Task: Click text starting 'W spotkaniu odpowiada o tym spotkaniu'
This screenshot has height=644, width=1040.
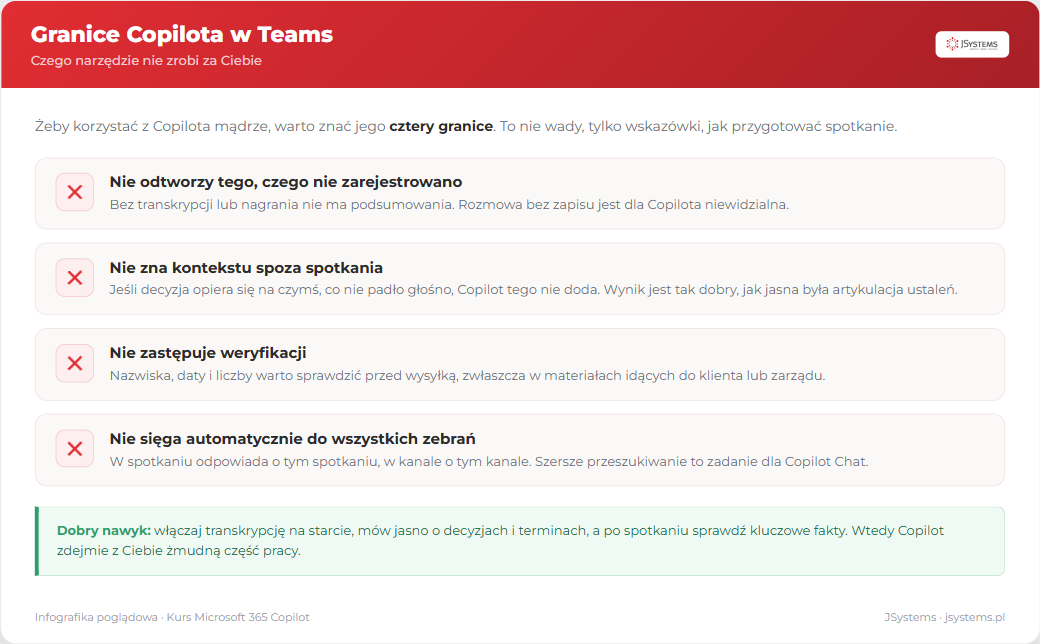Action: (489, 462)
